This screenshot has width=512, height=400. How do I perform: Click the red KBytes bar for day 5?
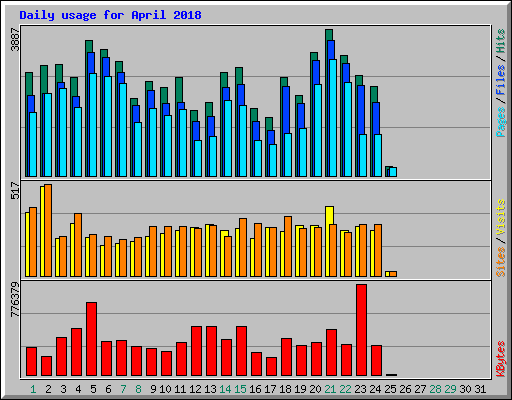coord(91,339)
